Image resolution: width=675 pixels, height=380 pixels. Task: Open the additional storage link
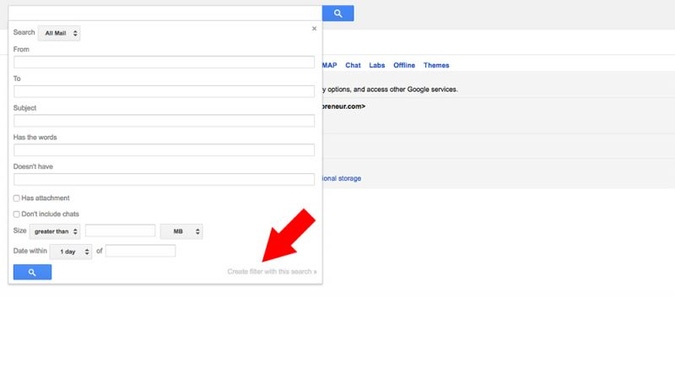pyautogui.click(x=342, y=178)
